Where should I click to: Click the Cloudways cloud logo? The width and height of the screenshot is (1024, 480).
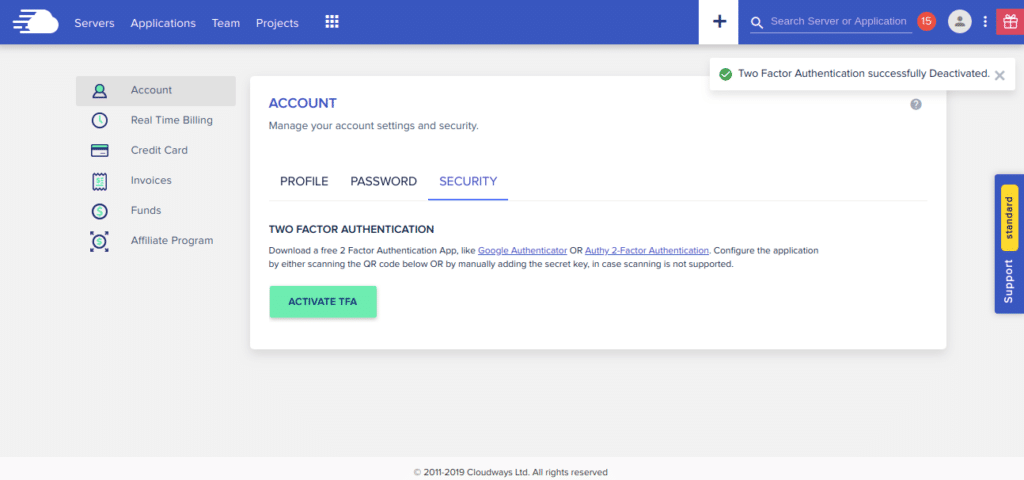coord(34,22)
